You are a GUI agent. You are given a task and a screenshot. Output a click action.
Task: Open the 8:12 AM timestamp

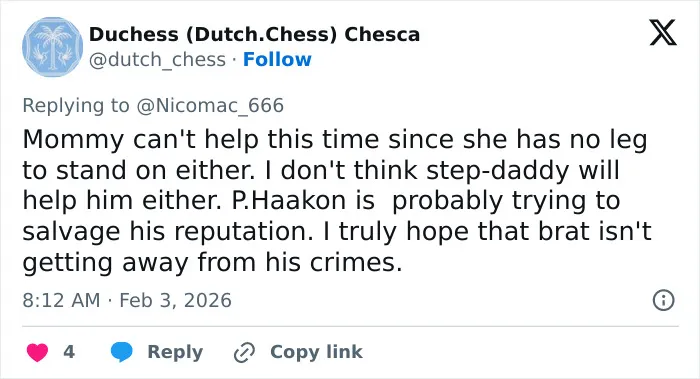(x=61, y=300)
